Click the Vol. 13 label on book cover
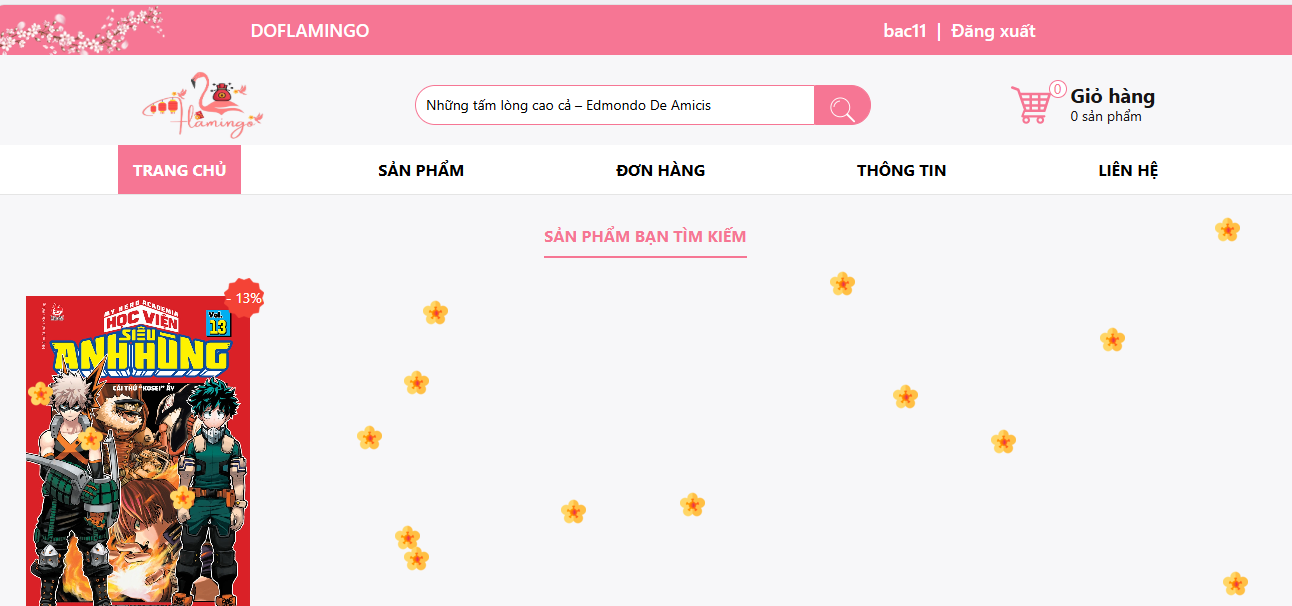Viewport: 1292px width, 606px height. coord(217,323)
